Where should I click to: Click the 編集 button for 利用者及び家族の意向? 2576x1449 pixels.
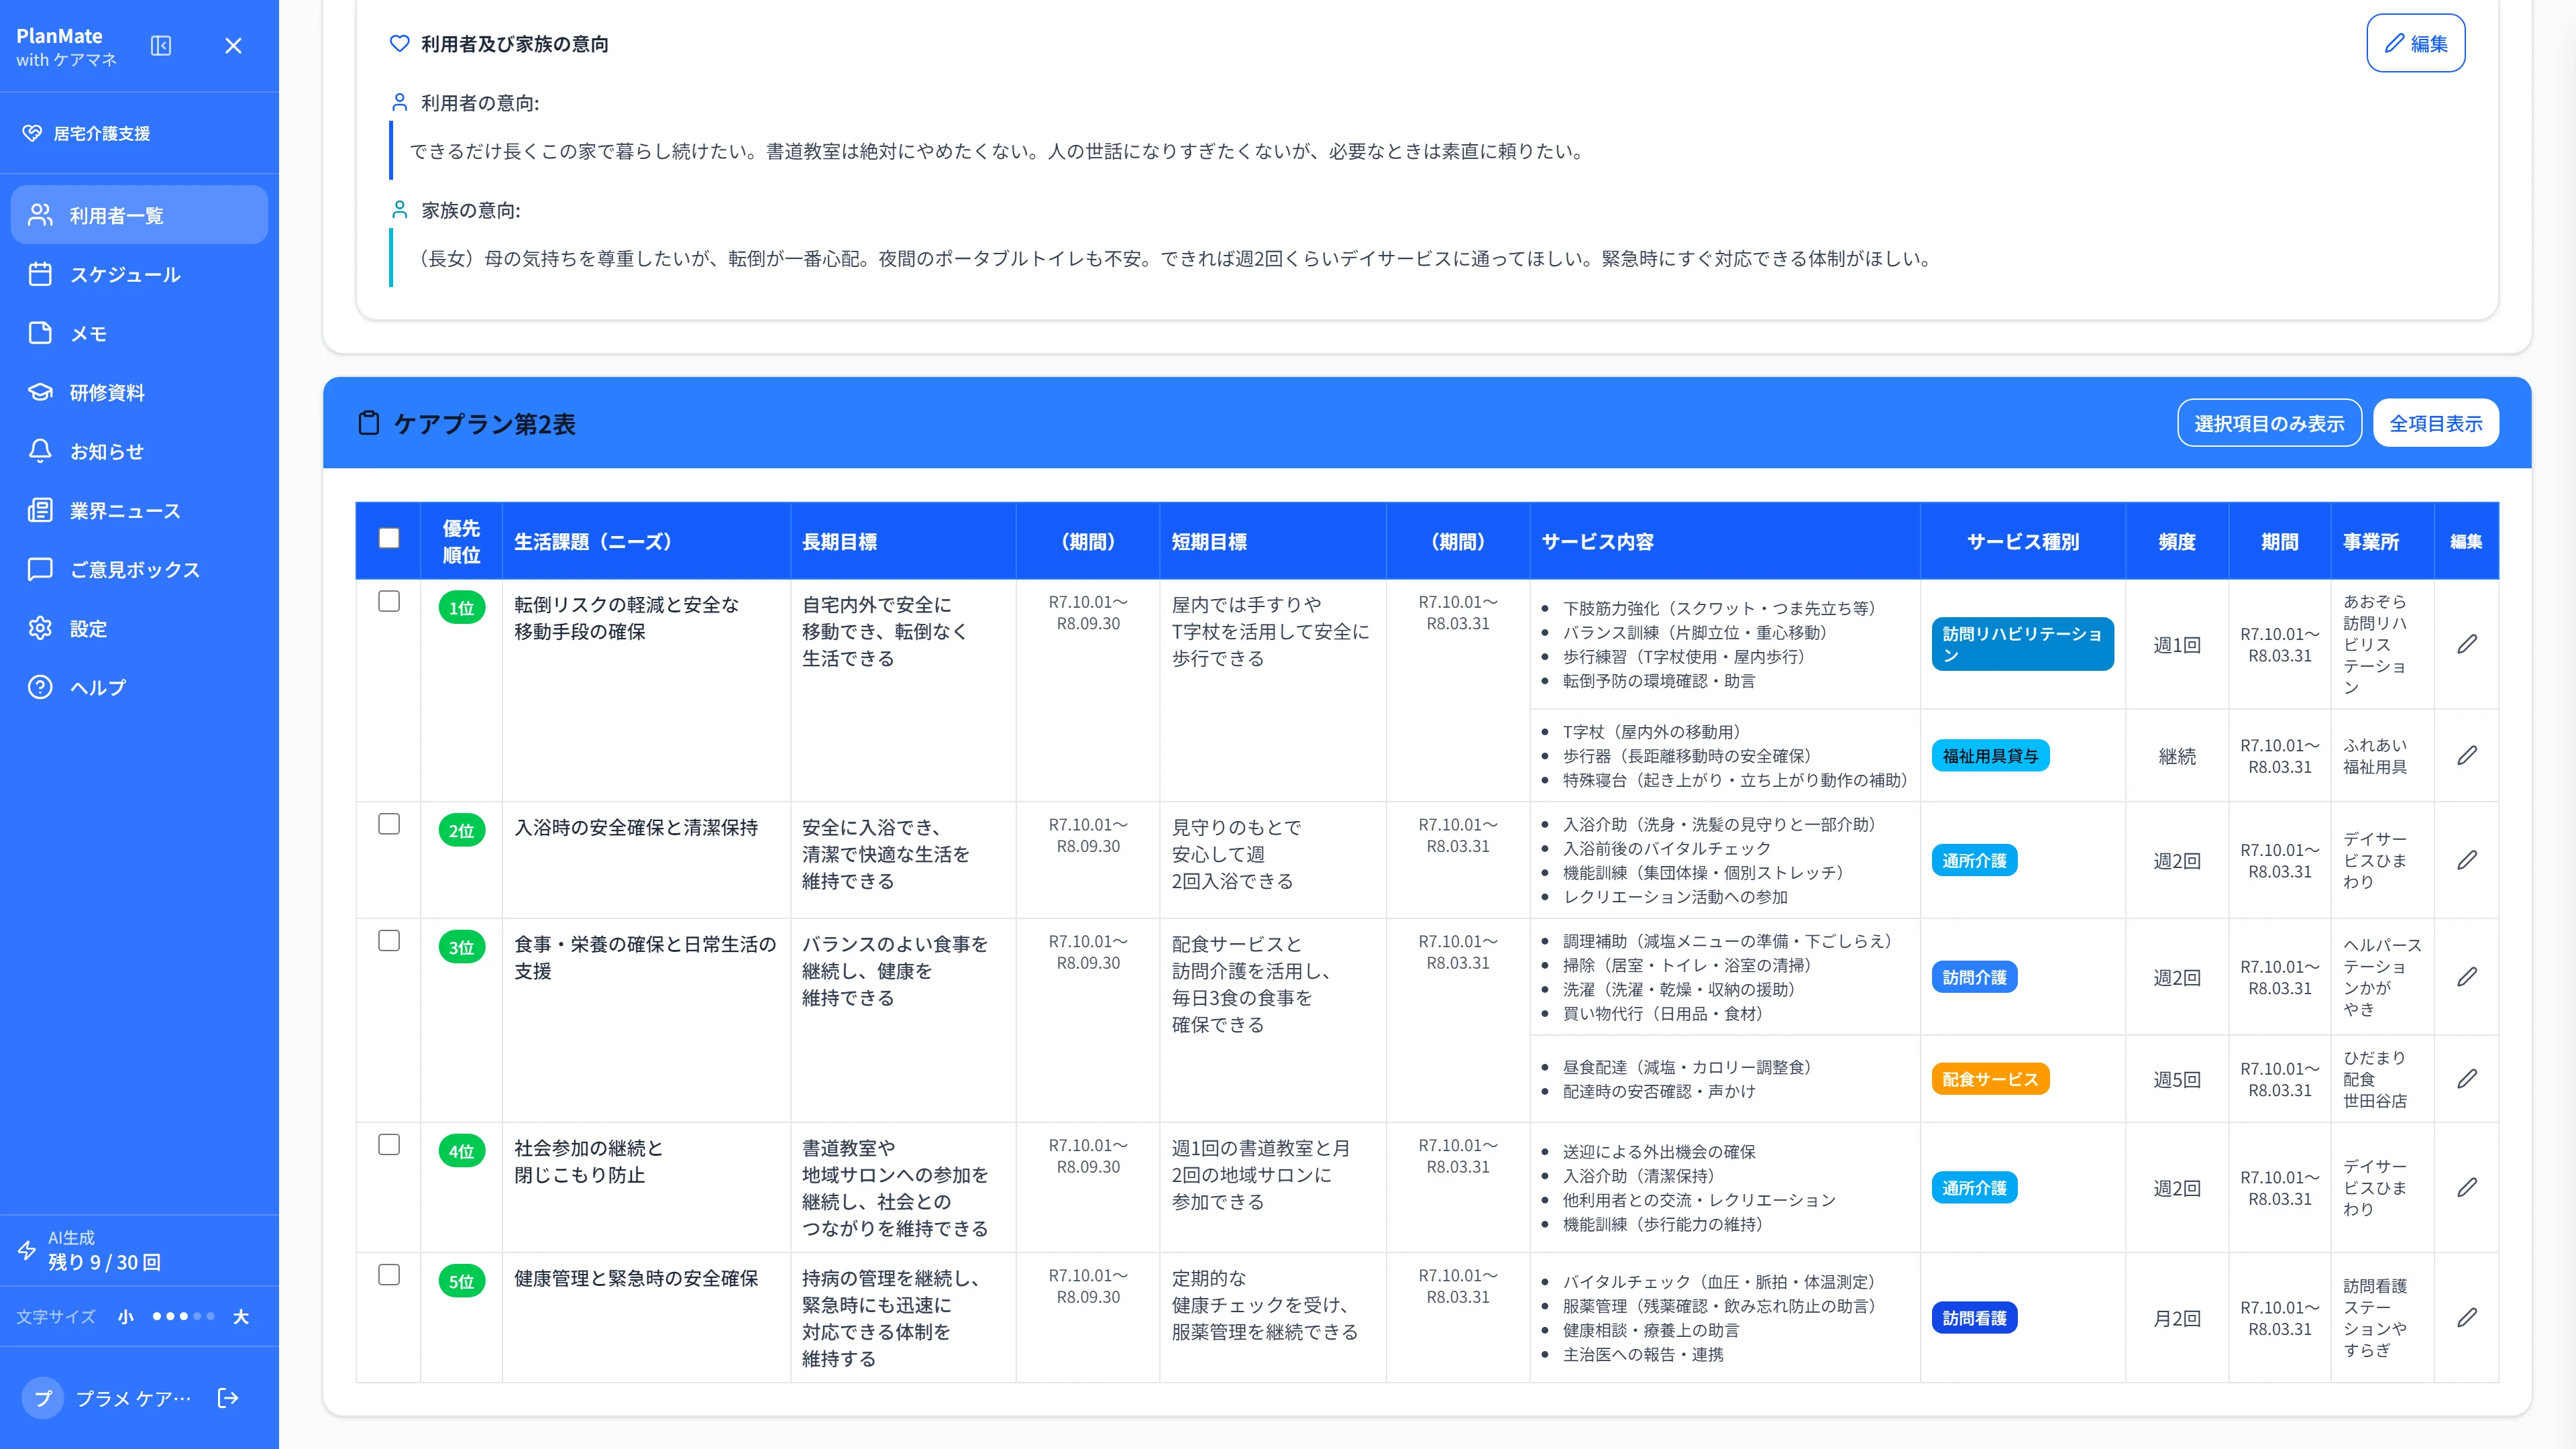click(2415, 43)
